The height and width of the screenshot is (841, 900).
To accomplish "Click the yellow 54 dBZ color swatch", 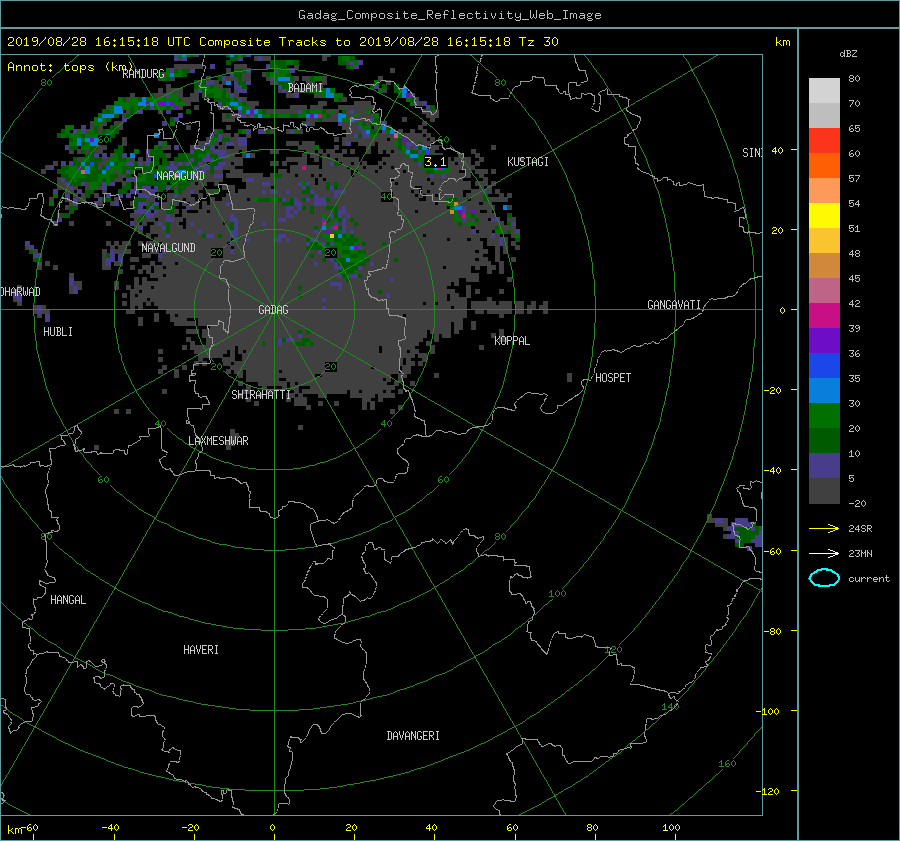I will [824, 215].
